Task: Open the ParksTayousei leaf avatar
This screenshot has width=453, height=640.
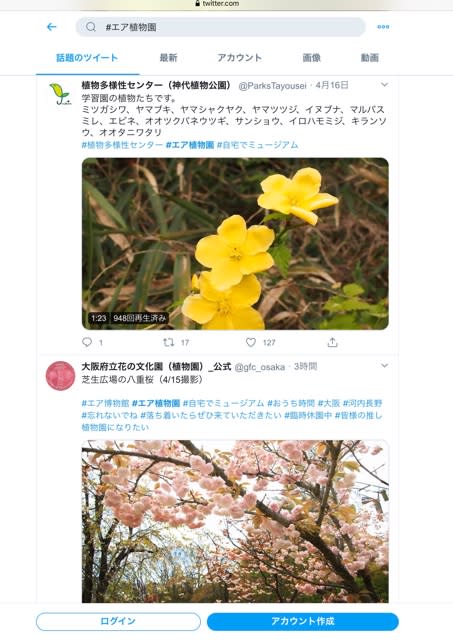Action: [x=60, y=94]
